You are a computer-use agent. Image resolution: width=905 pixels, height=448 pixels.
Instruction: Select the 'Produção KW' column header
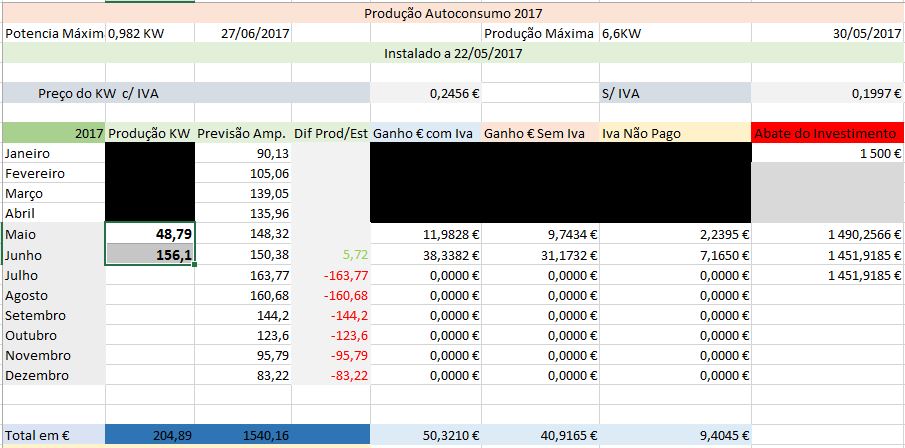(x=150, y=133)
